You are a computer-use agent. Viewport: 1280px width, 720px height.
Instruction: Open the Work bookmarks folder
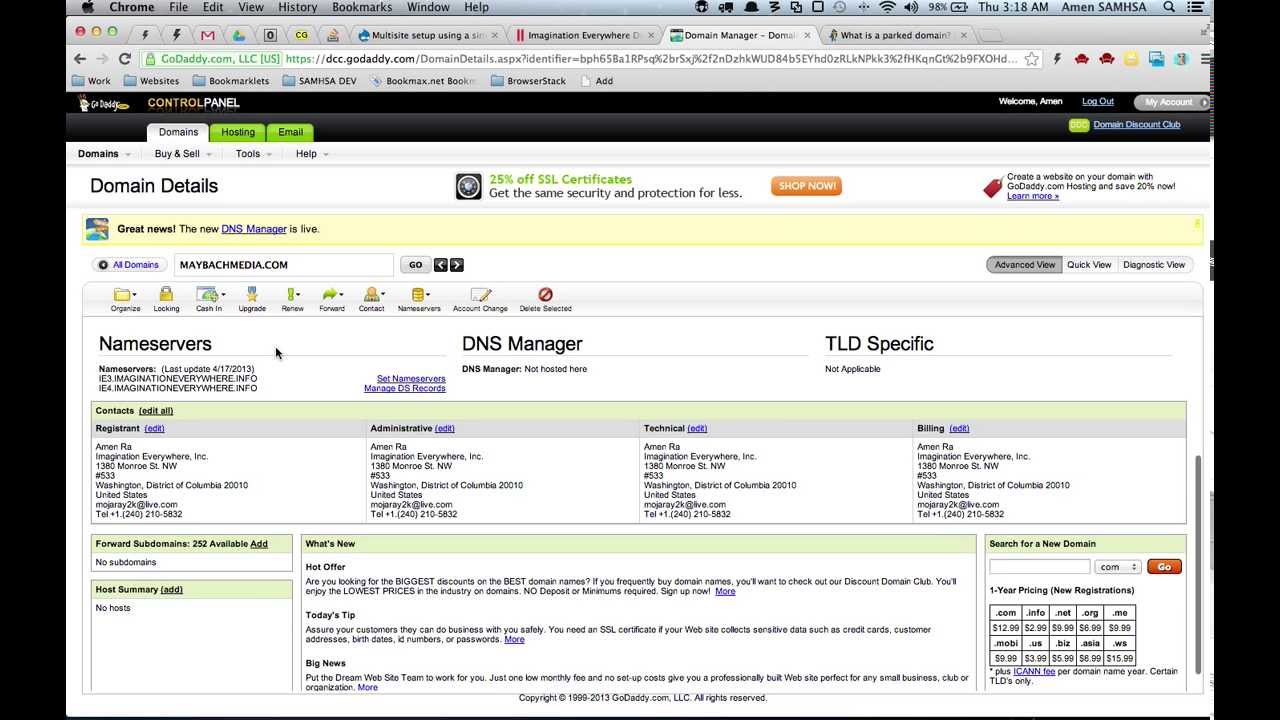point(91,81)
